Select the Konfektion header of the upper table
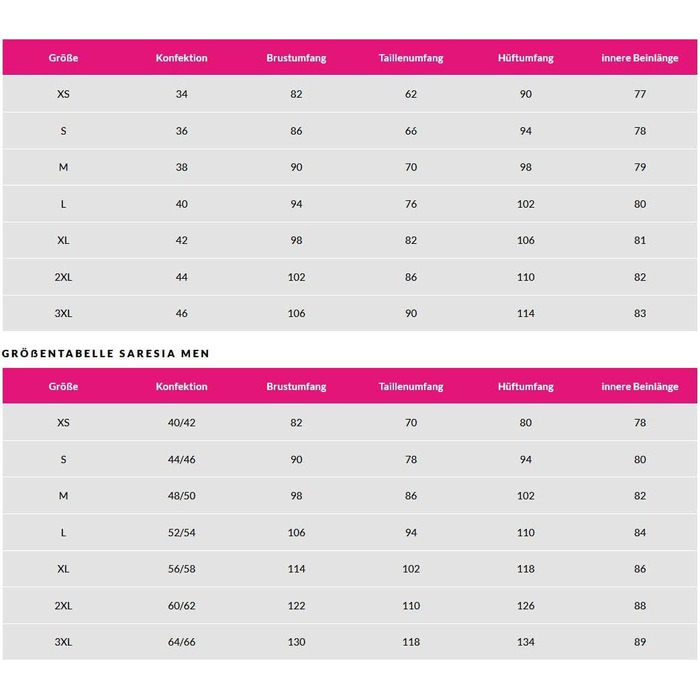Viewport: 700px width, 700px height. (182, 58)
